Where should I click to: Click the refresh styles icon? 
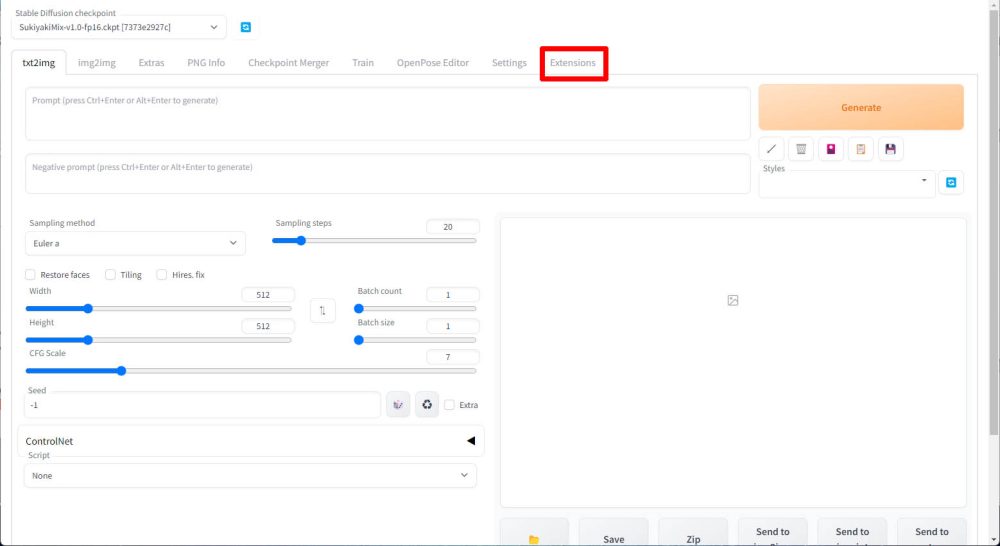point(950,183)
